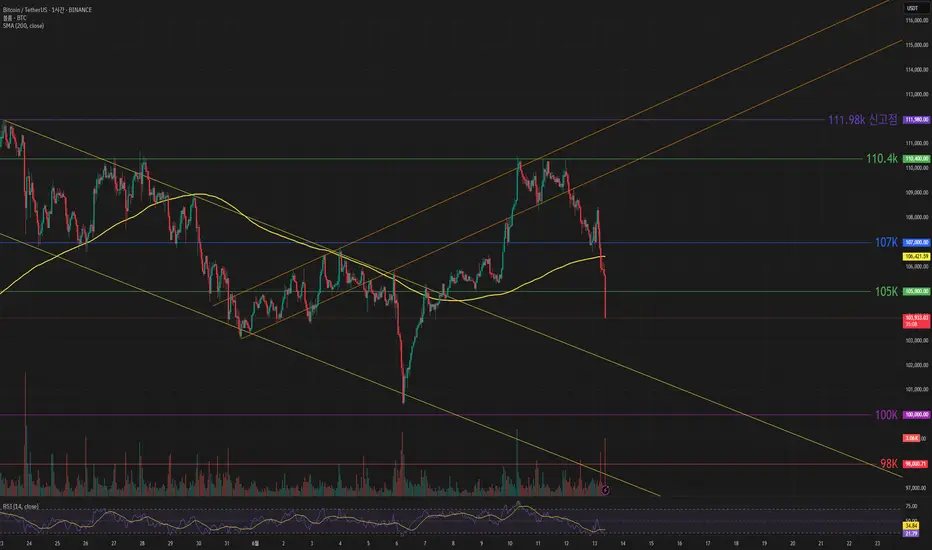The image size is (932, 550).
Task: Click the green 105,000.00 price tag
Action: [x=917, y=291]
